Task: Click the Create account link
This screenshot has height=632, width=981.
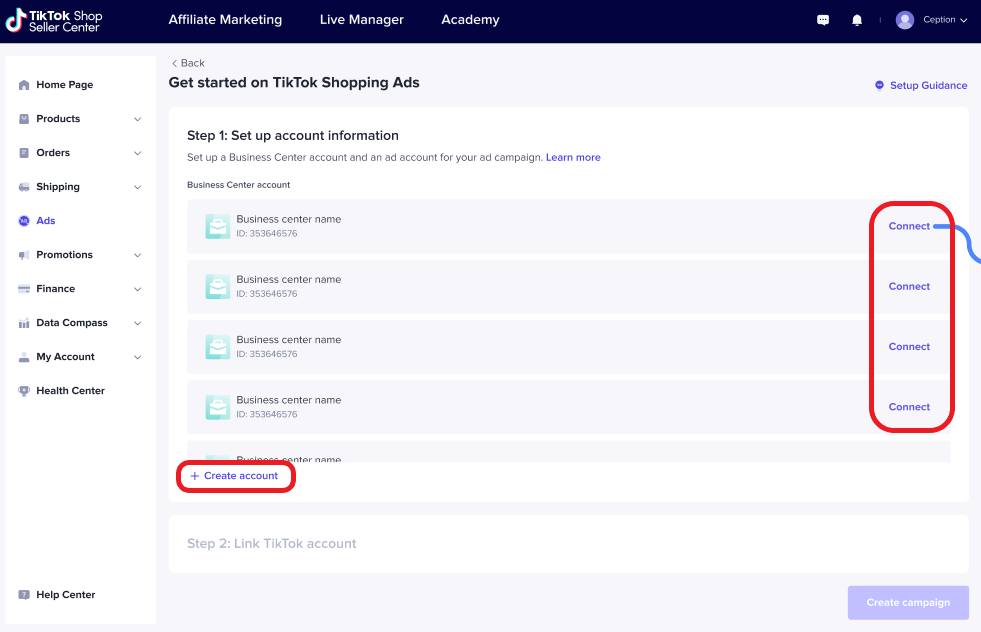Action: tap(235, 476)
